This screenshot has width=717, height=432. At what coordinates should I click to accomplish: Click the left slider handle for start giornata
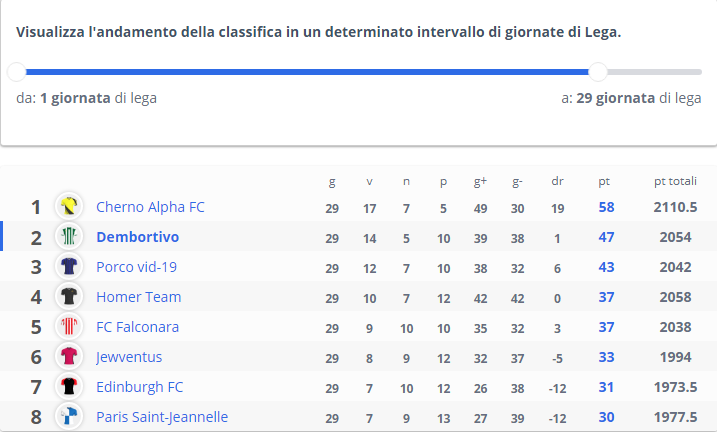click(x=17, y=72)
